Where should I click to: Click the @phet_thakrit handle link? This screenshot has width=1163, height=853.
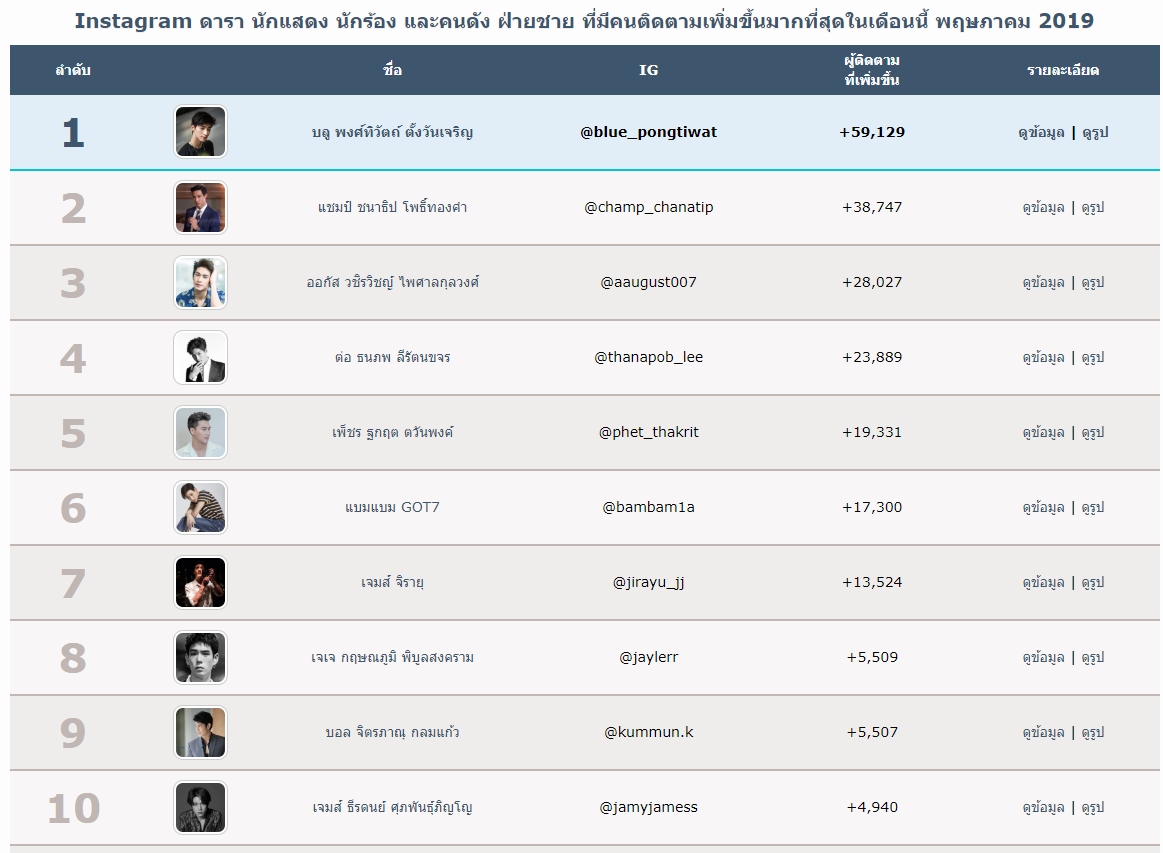648,432
